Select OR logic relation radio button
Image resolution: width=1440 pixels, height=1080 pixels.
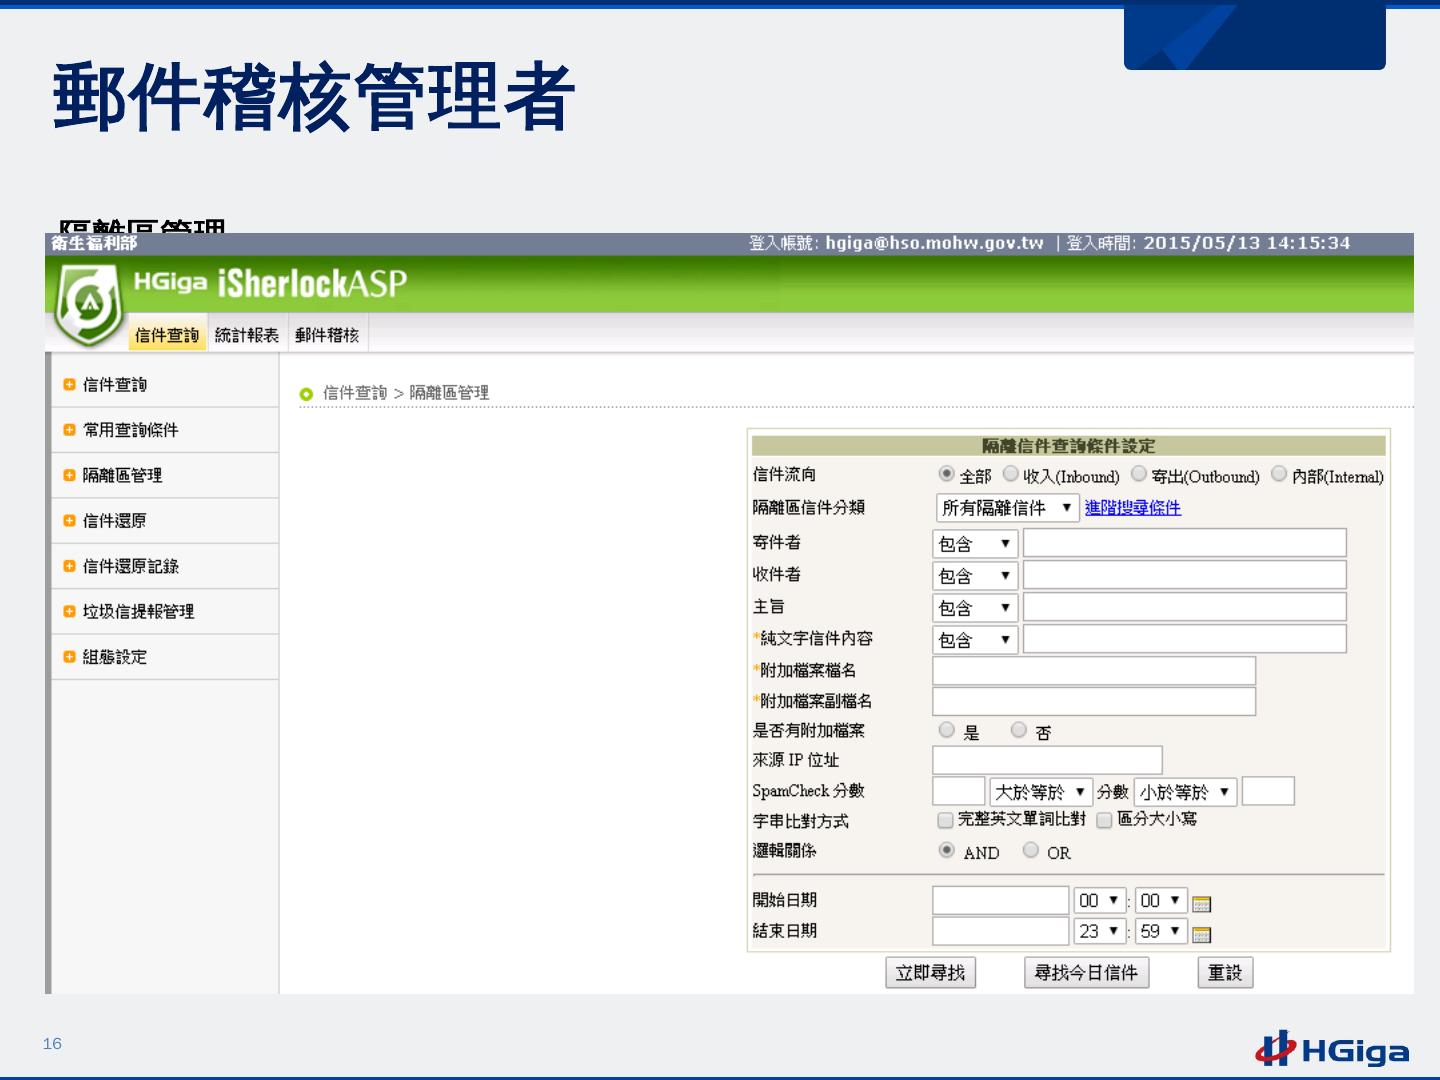click(1030, 850)
